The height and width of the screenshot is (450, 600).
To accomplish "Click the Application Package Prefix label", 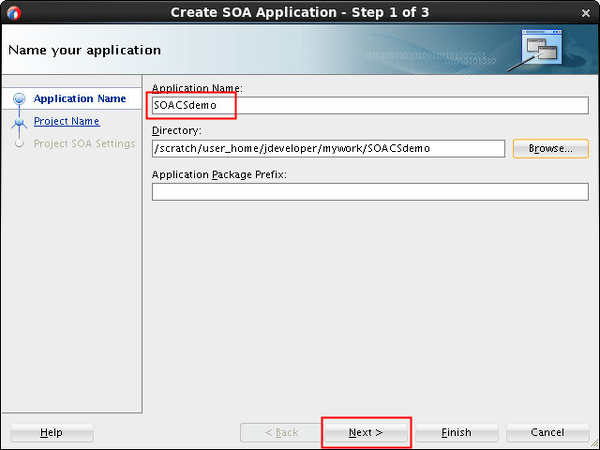I will tap(217, 174).
